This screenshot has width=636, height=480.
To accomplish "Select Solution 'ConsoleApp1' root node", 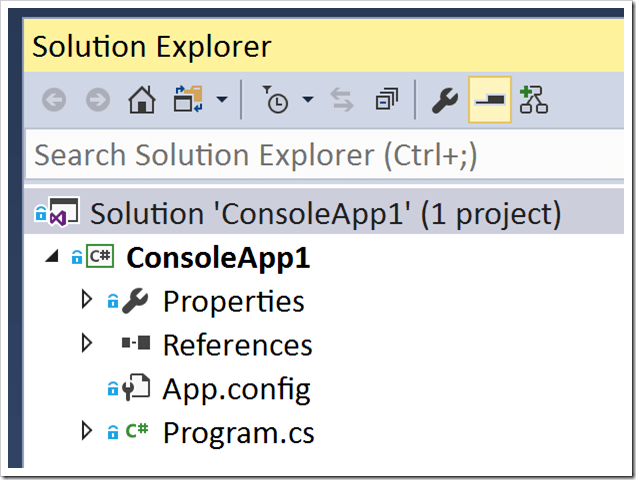I will click(324, 213).
